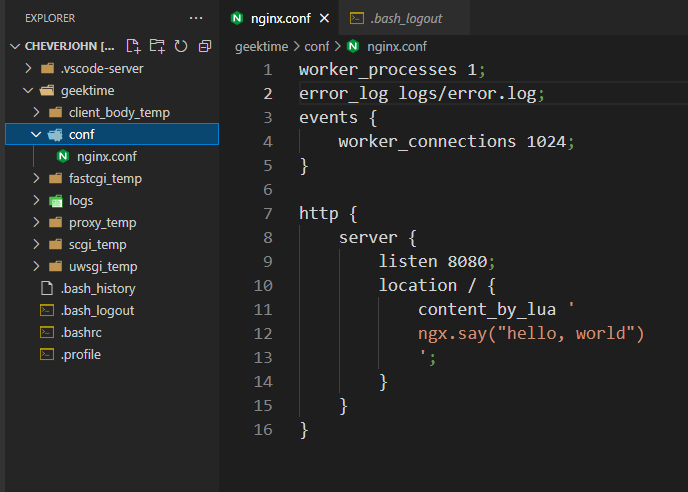Select the logs folder name
This screenshot has height=492, width=688.
coord(81,201)
